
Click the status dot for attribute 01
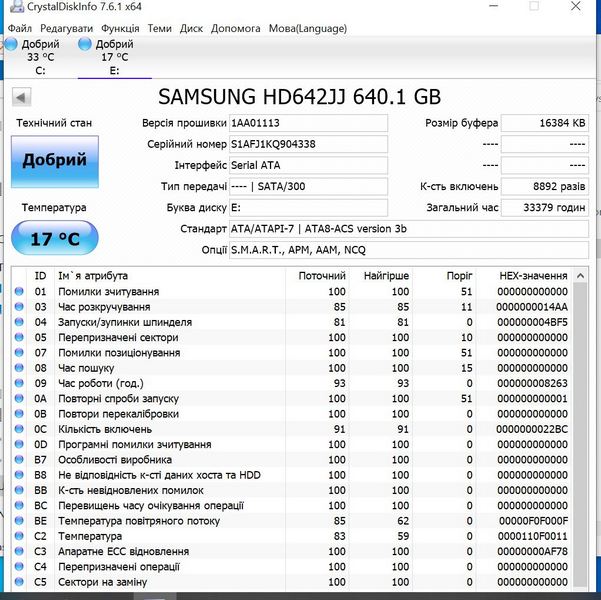[19, 292]
